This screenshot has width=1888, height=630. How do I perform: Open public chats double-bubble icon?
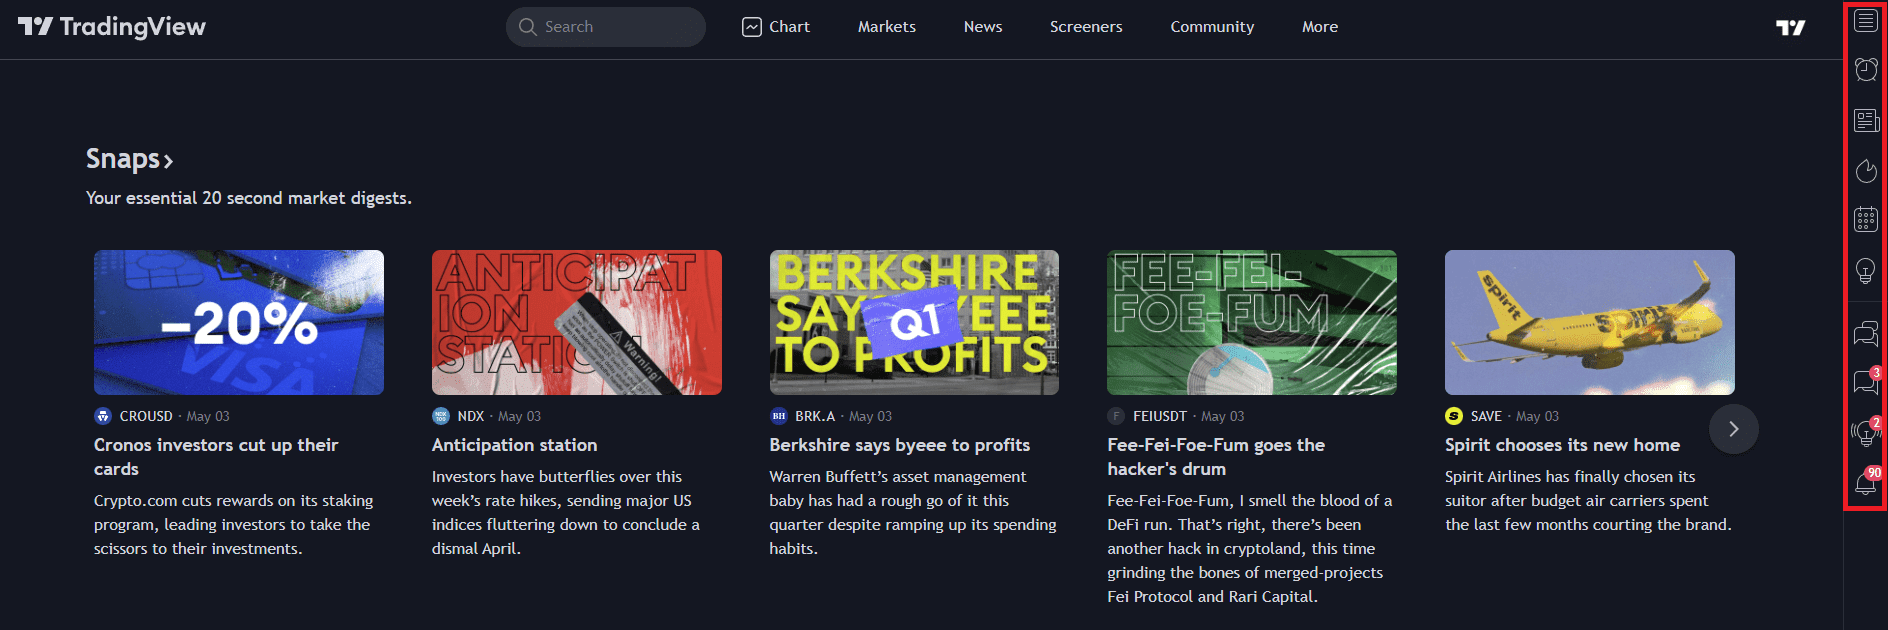click(1866, 333)
